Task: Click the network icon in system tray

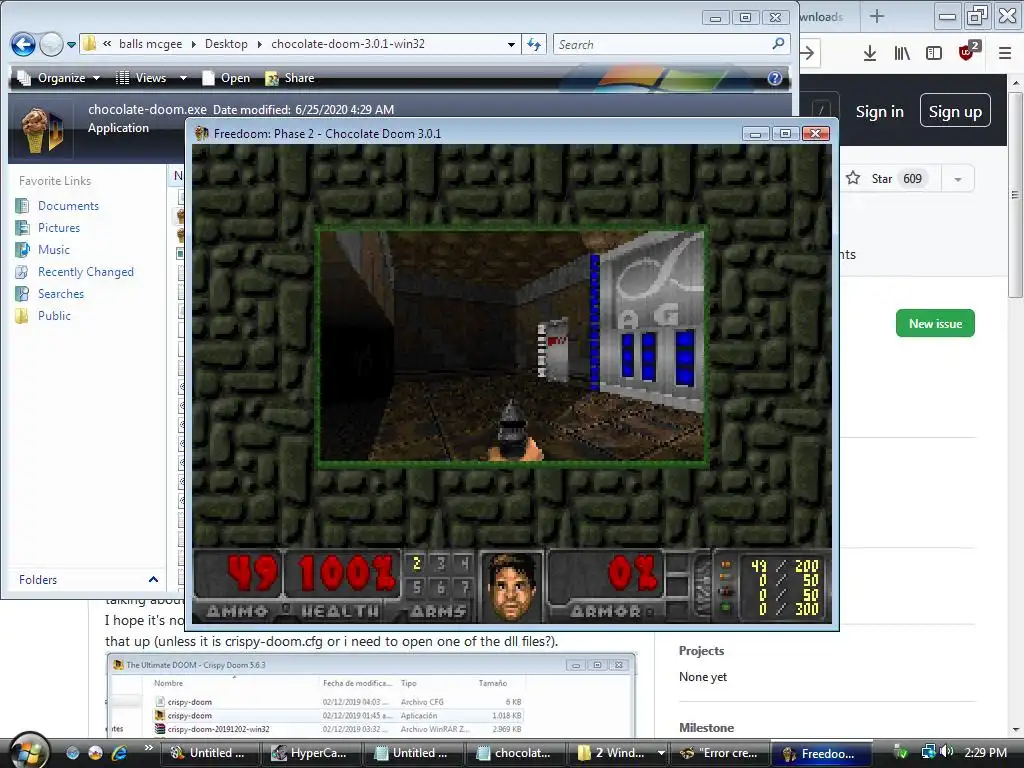Action: [928, 752]
